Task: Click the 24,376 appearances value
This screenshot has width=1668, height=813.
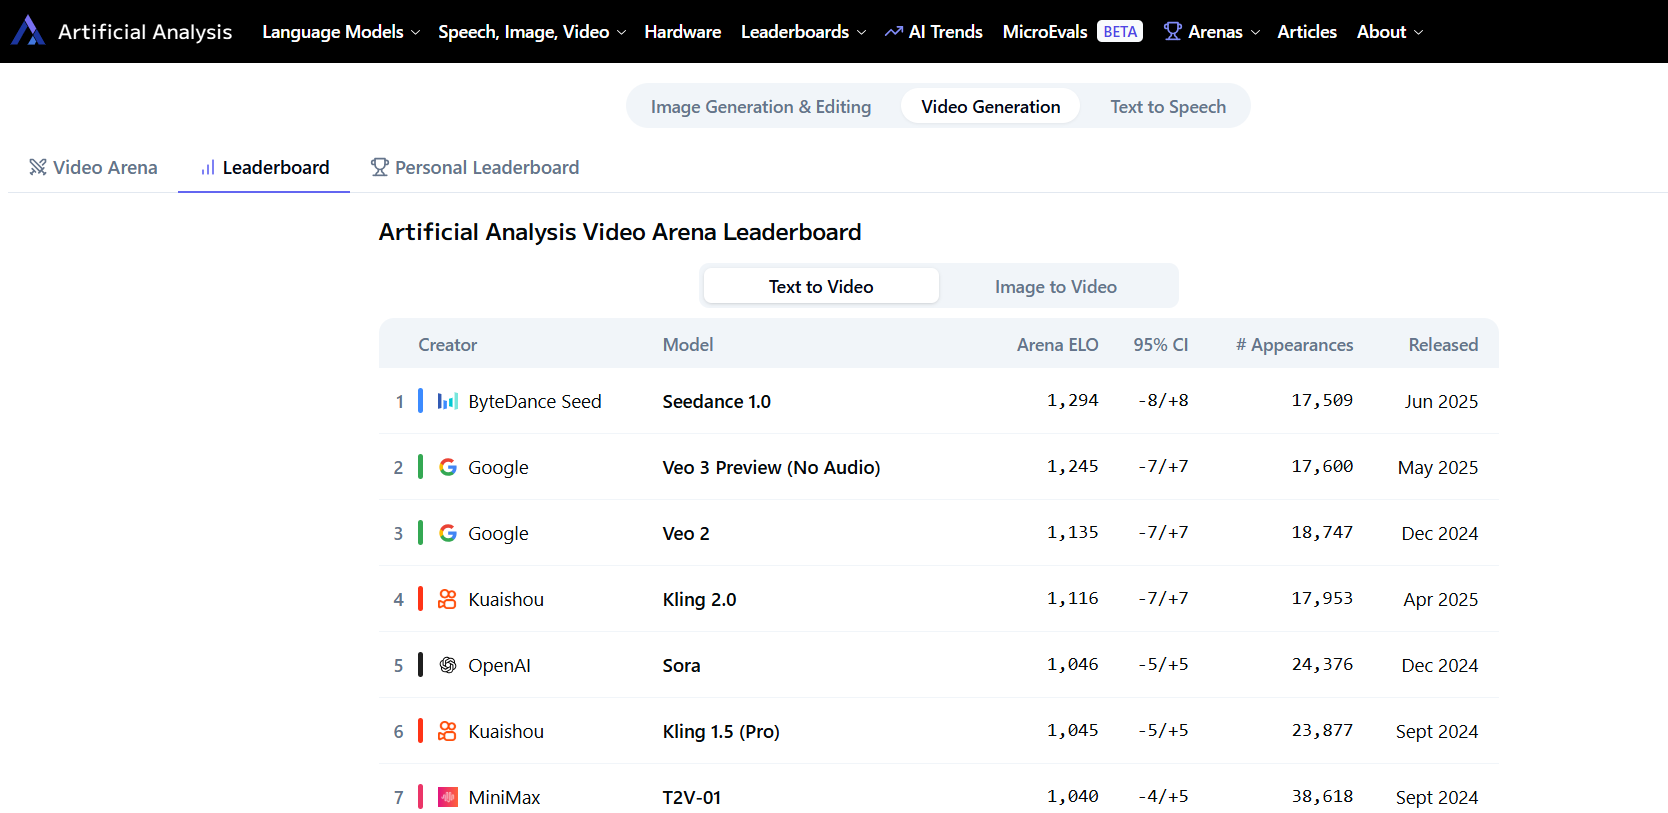Action: [x=1322, y=665]
